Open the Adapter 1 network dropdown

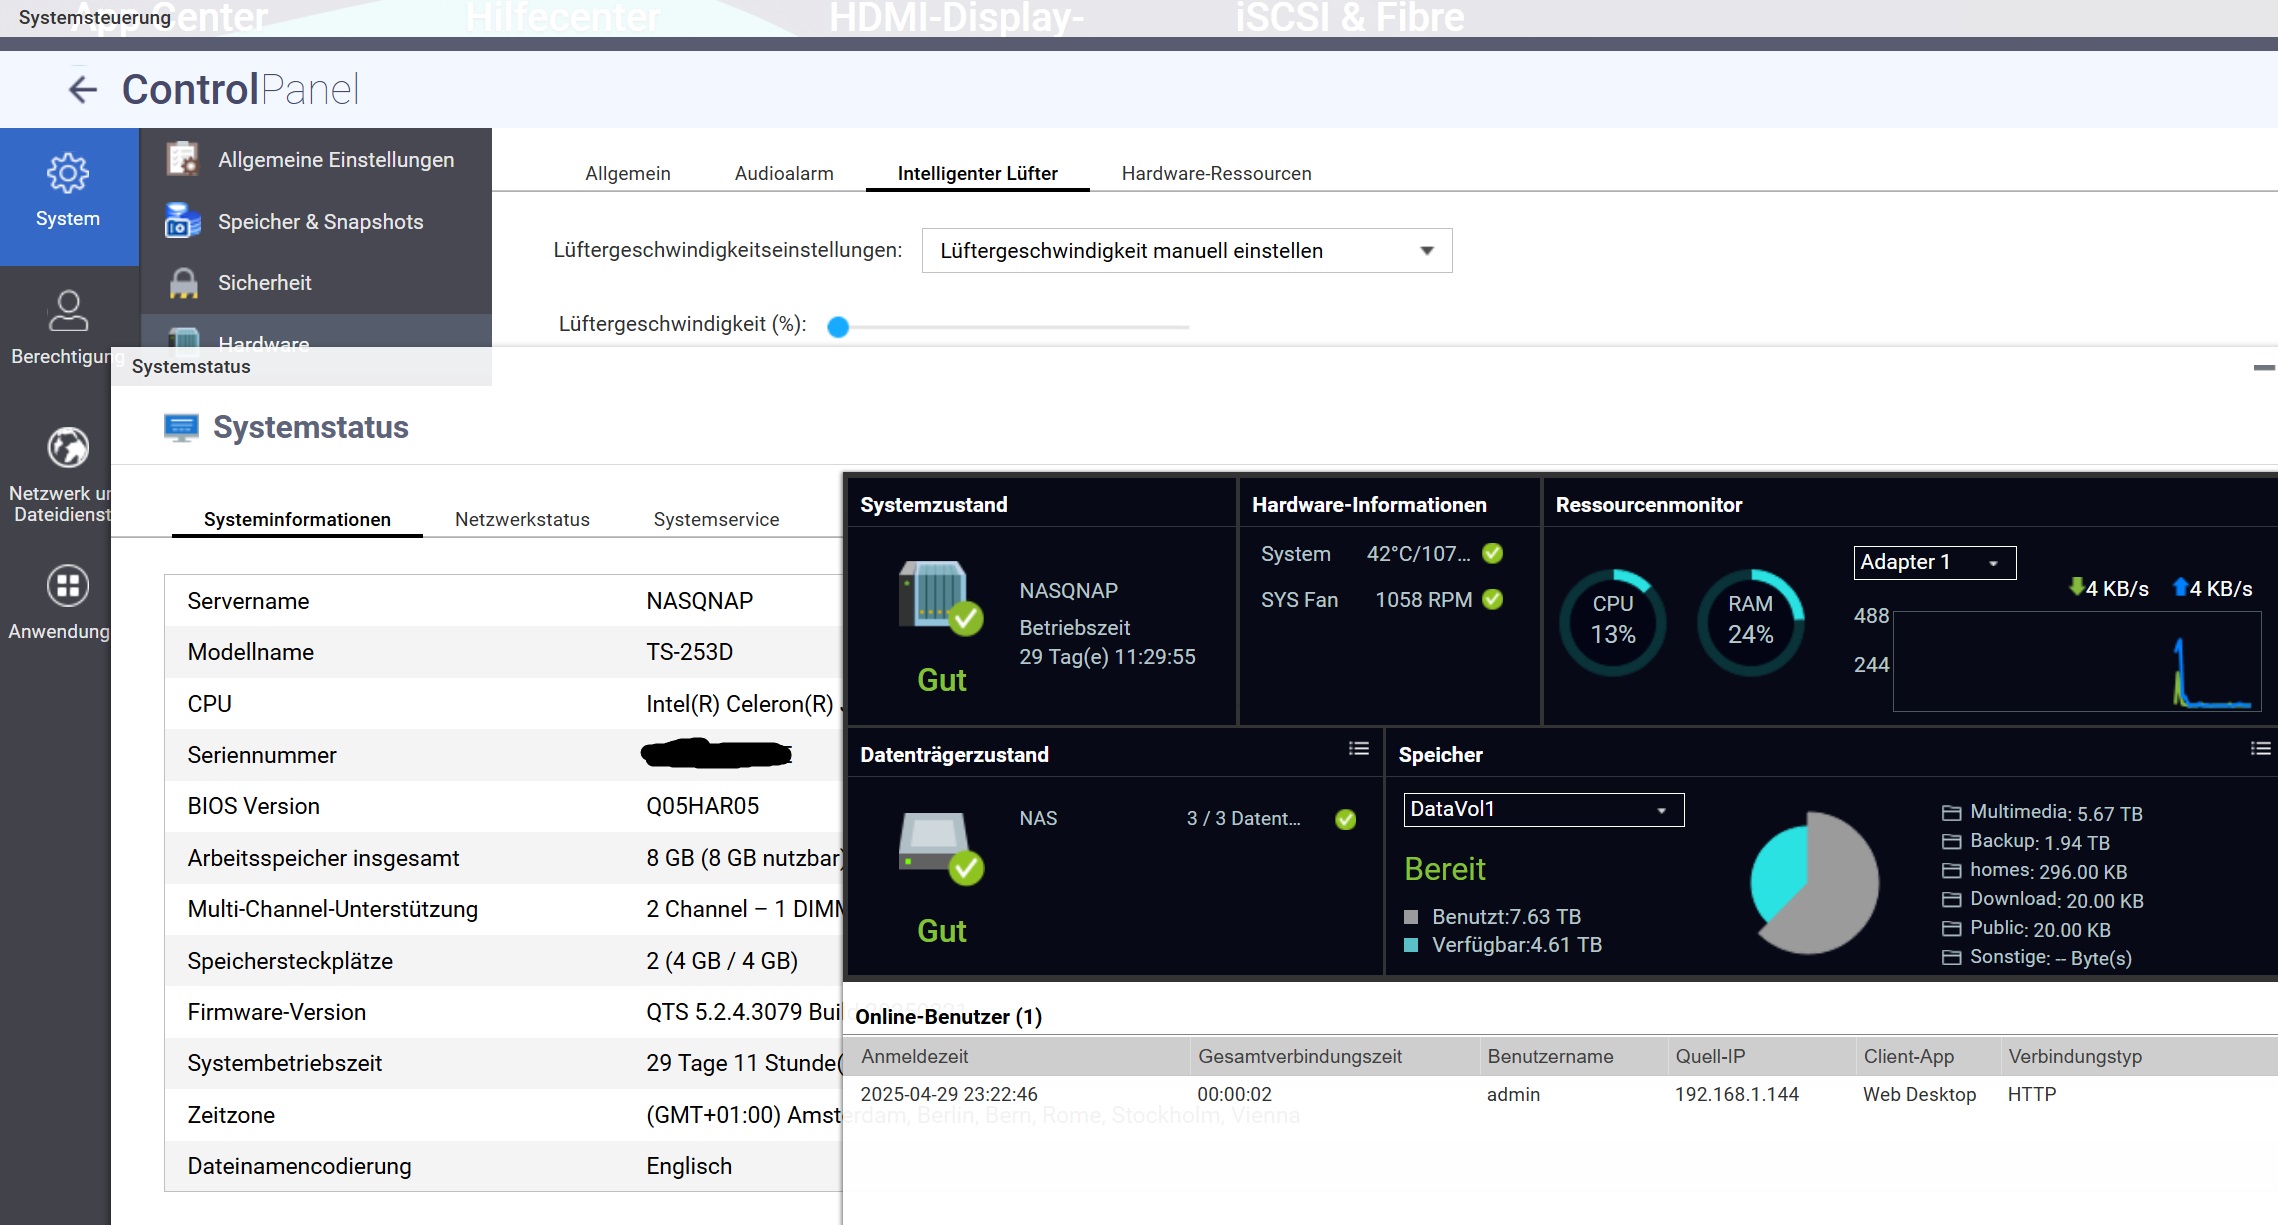point(1933,563)
